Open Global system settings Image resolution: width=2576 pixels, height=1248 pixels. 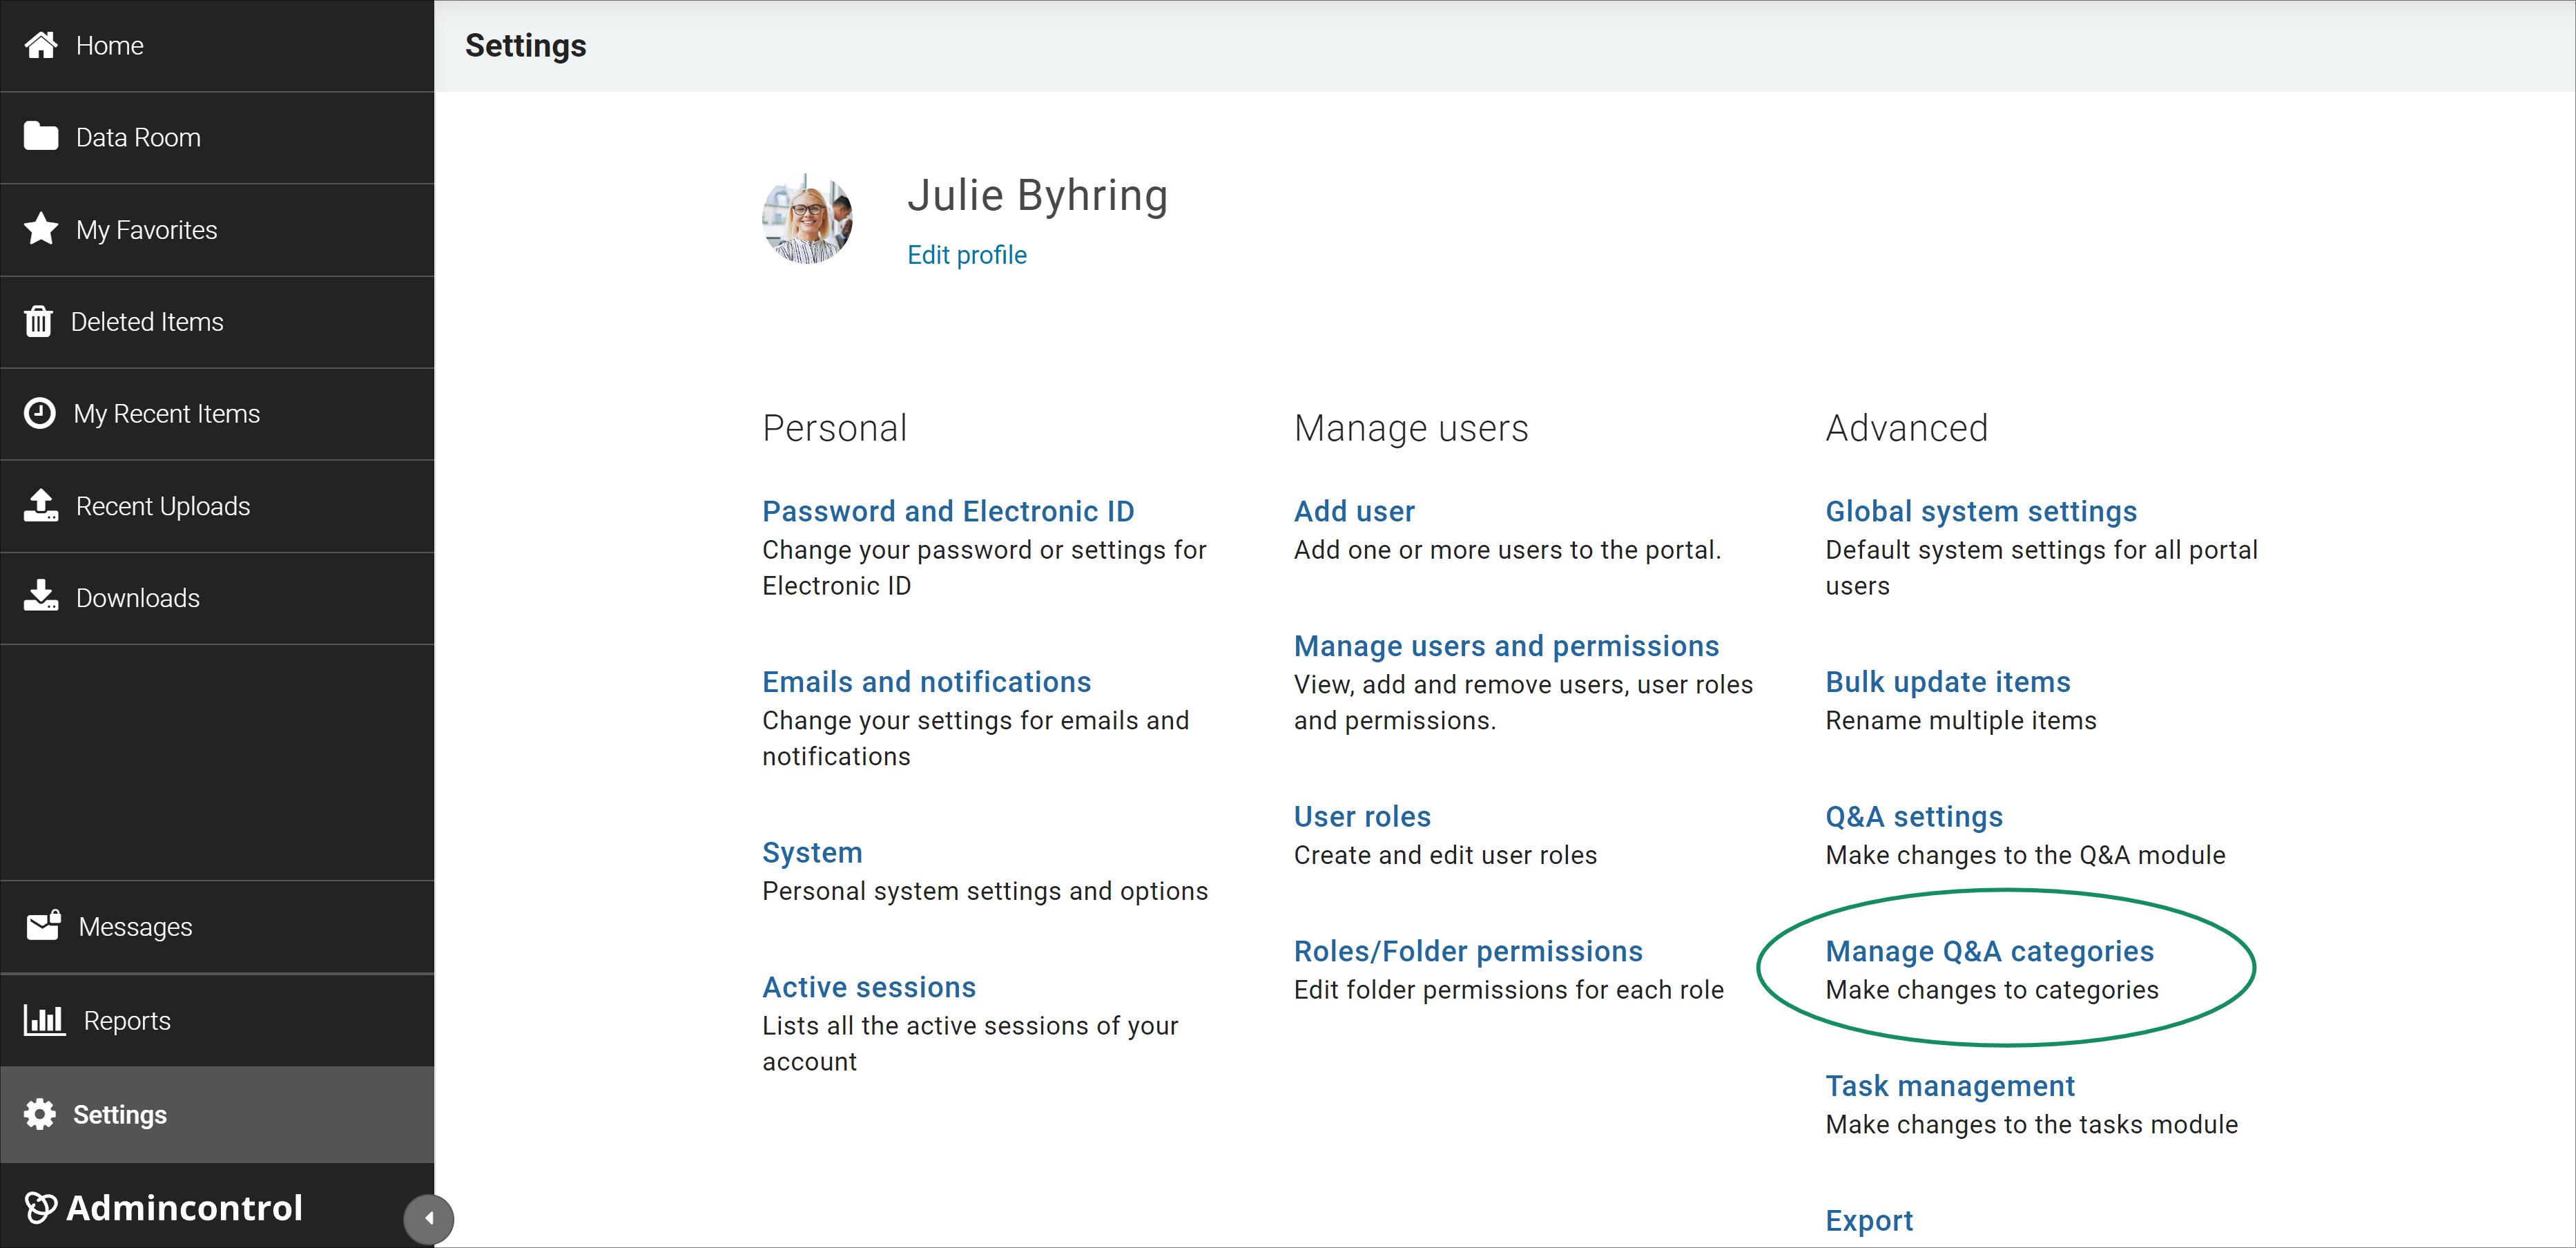pos(1981,510)
